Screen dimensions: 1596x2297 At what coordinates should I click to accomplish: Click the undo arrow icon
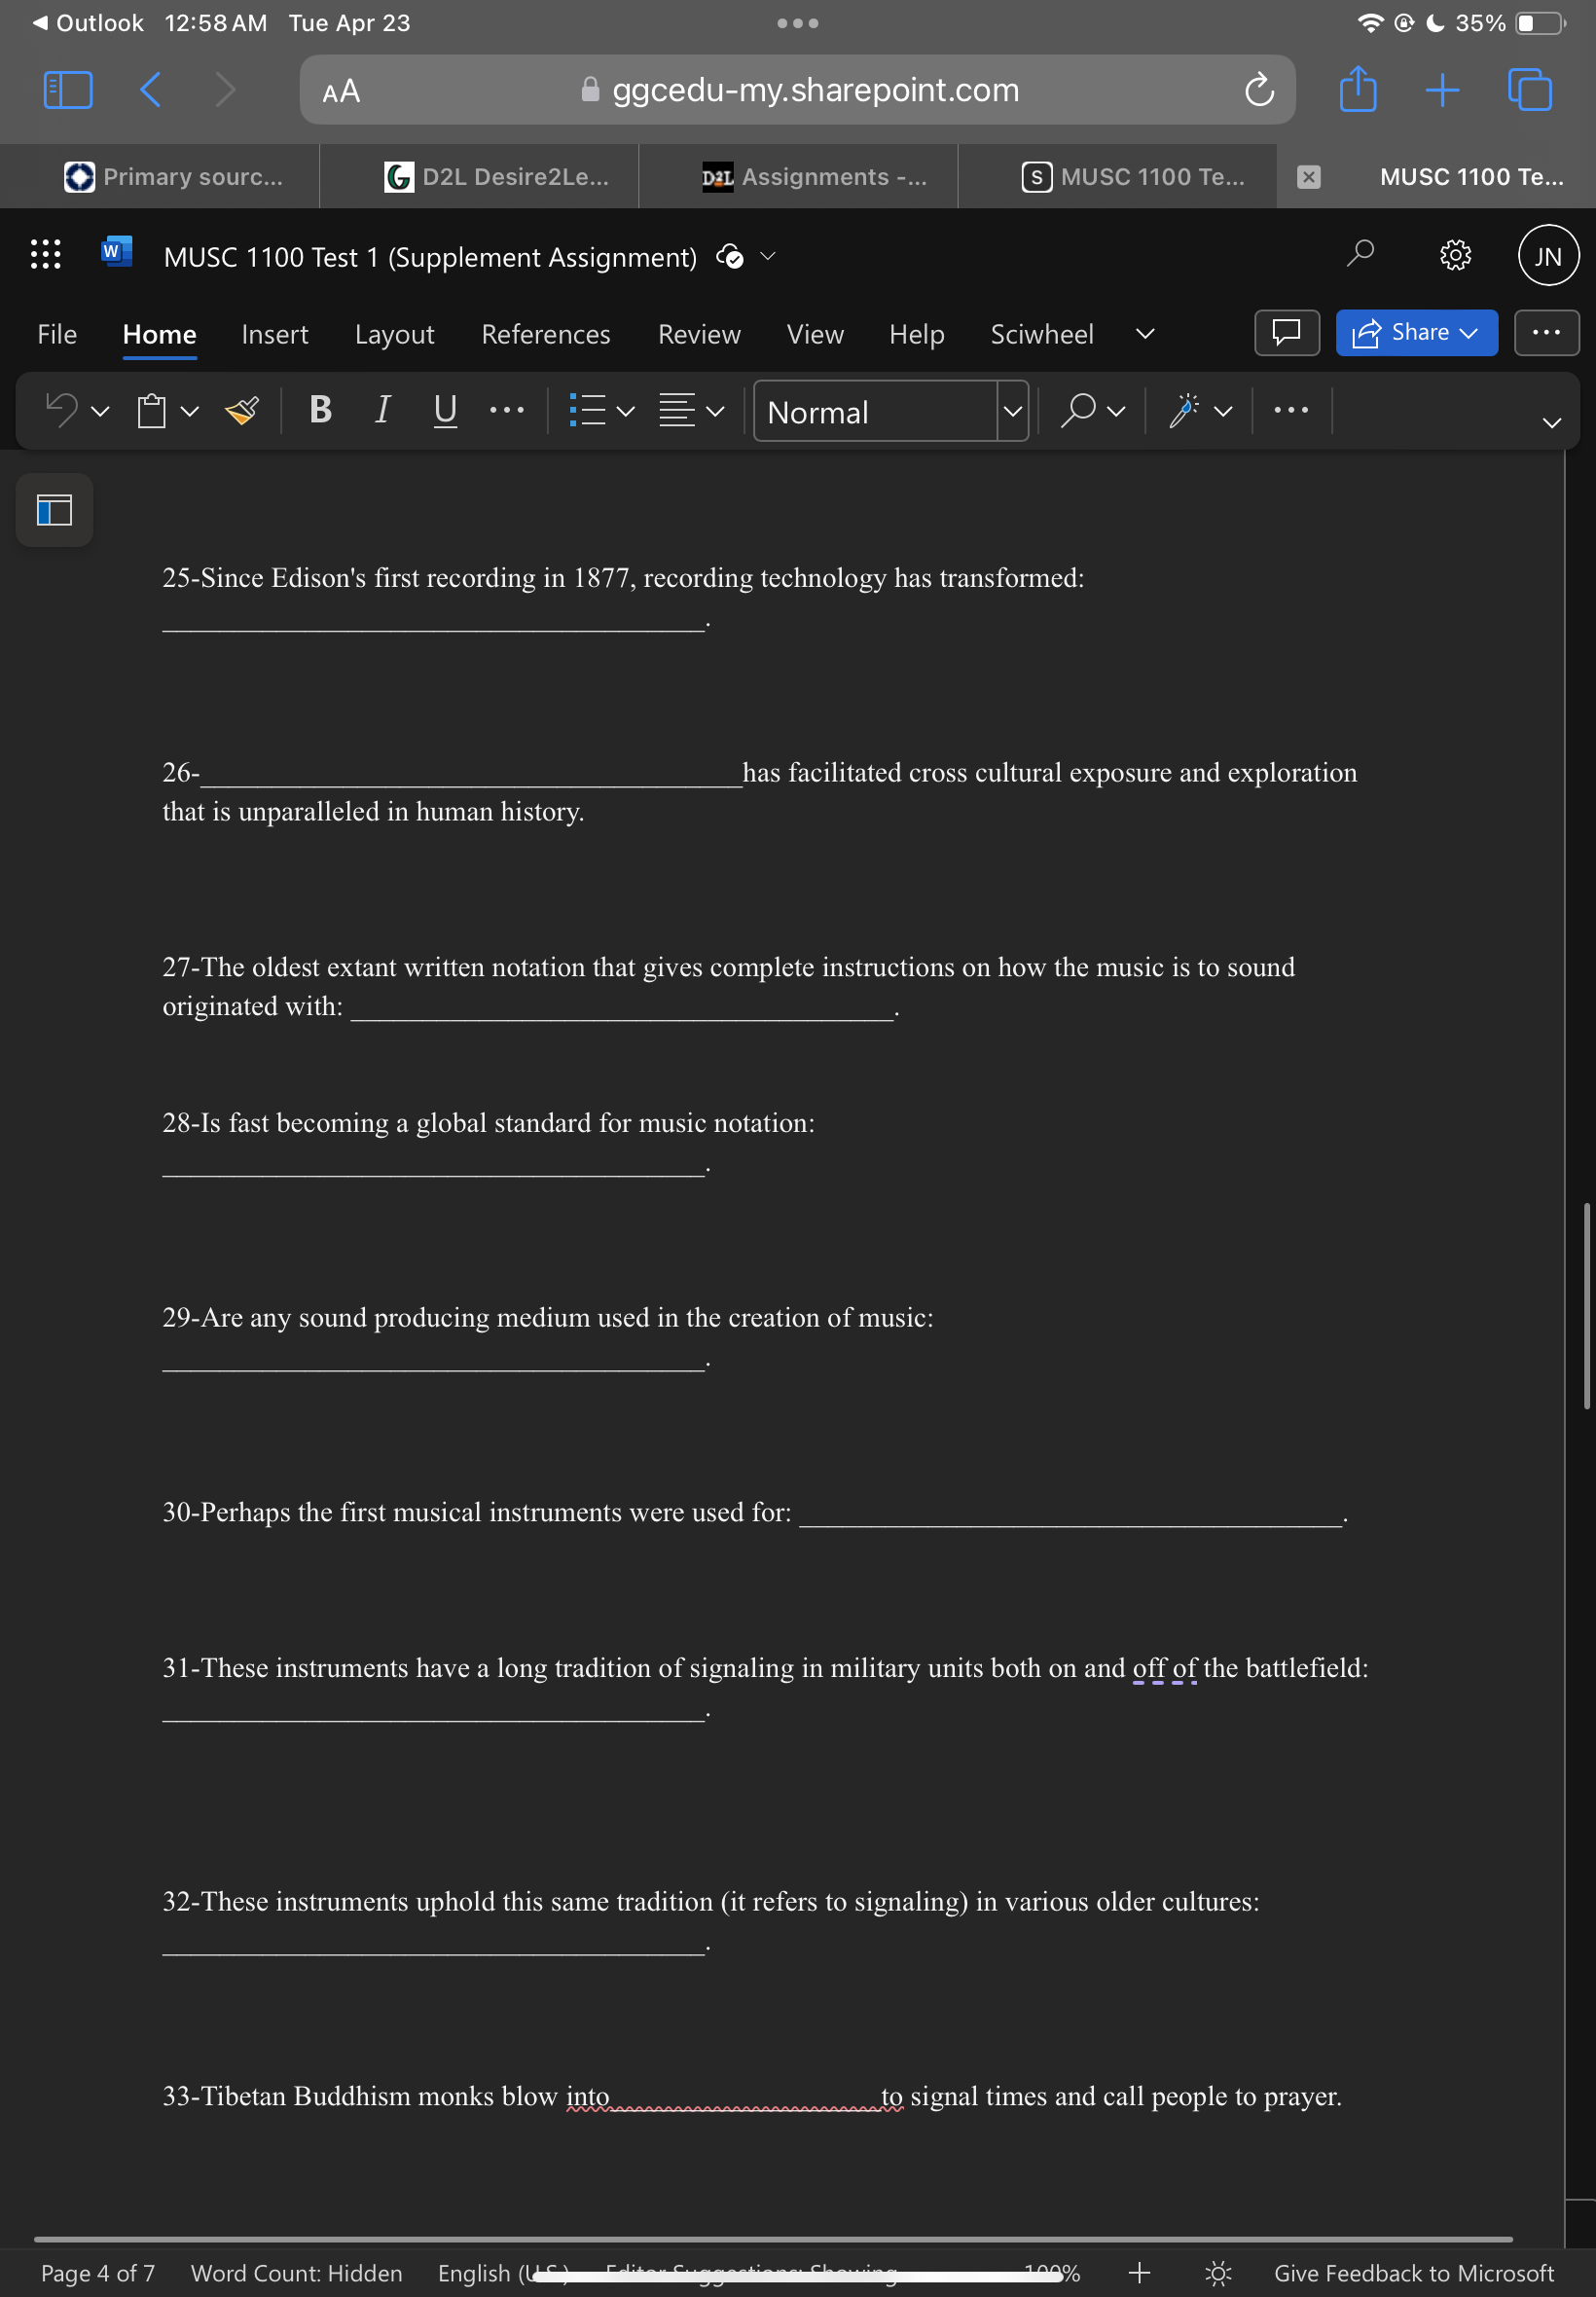(62, 410)
